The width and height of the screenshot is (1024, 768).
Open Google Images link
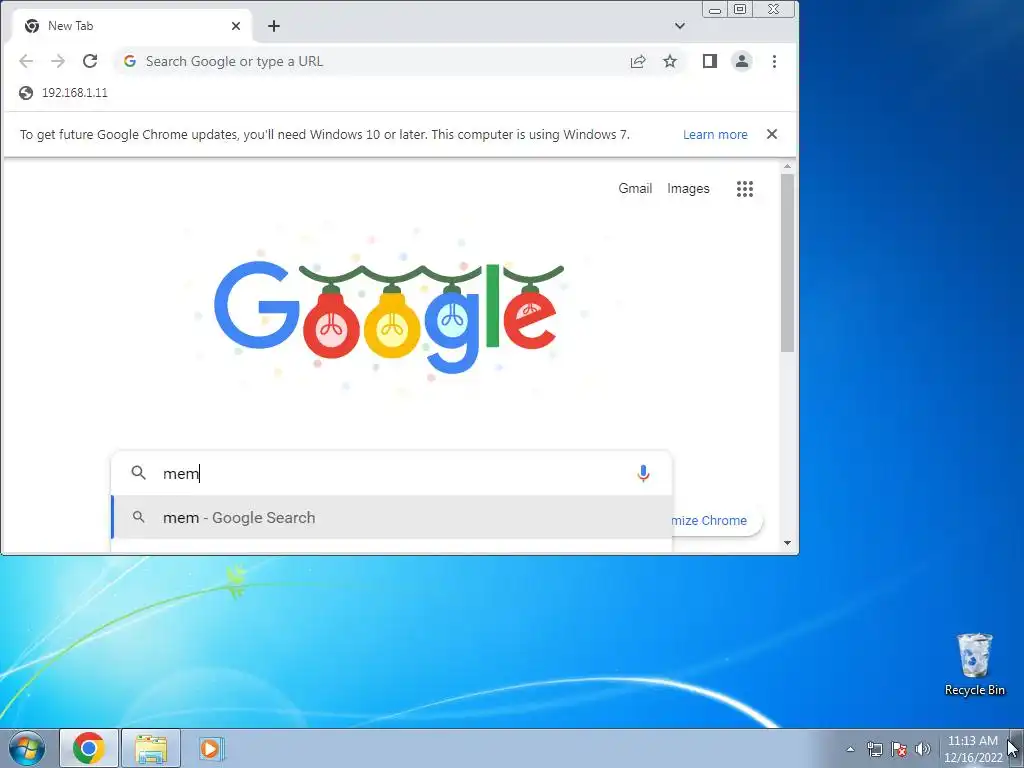click(688, 189)
